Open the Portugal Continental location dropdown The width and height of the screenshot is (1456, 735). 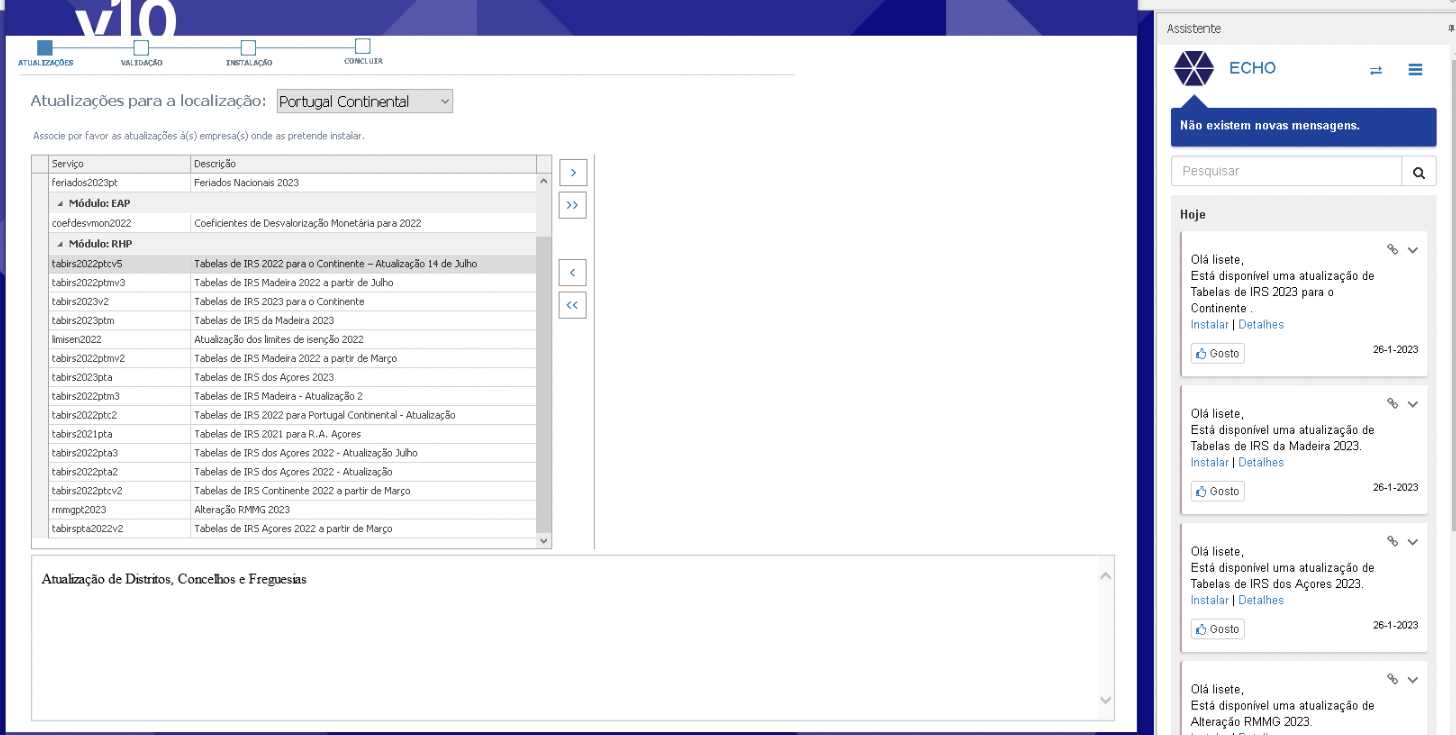point(364,102)
